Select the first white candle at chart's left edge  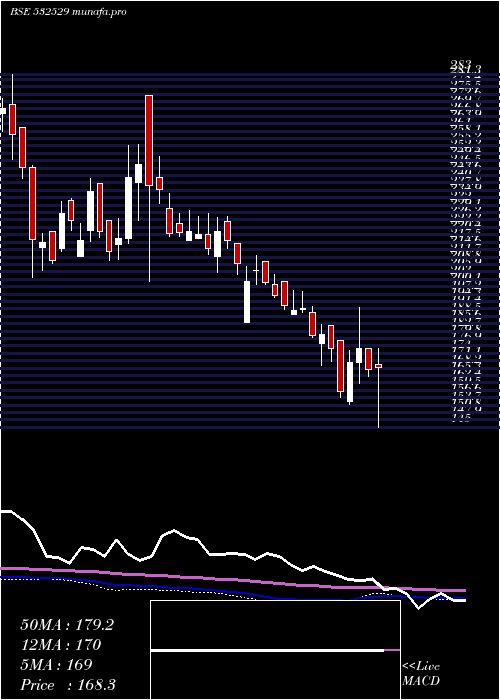click(3, 111)
